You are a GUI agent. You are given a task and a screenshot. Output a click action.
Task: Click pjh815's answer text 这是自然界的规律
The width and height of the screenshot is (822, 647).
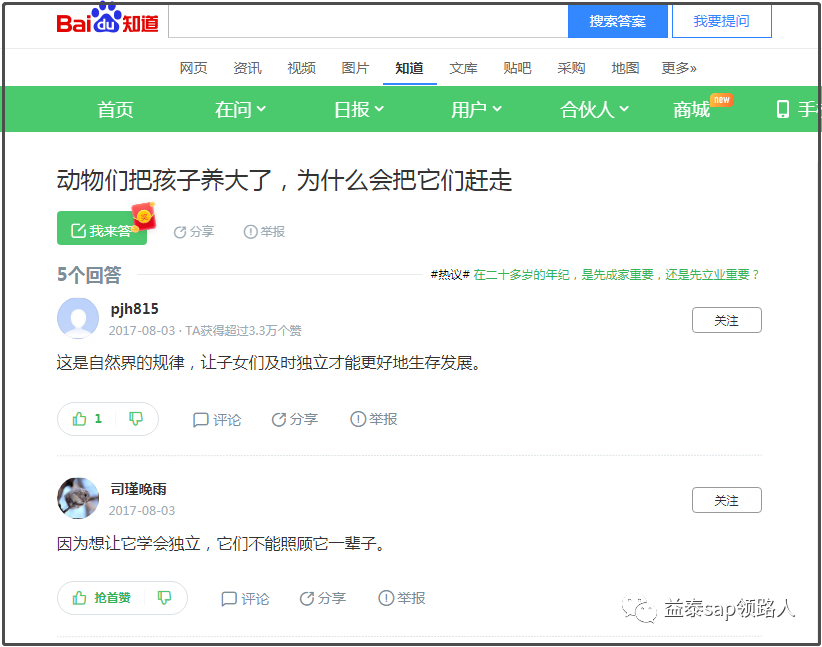point(268,362)
